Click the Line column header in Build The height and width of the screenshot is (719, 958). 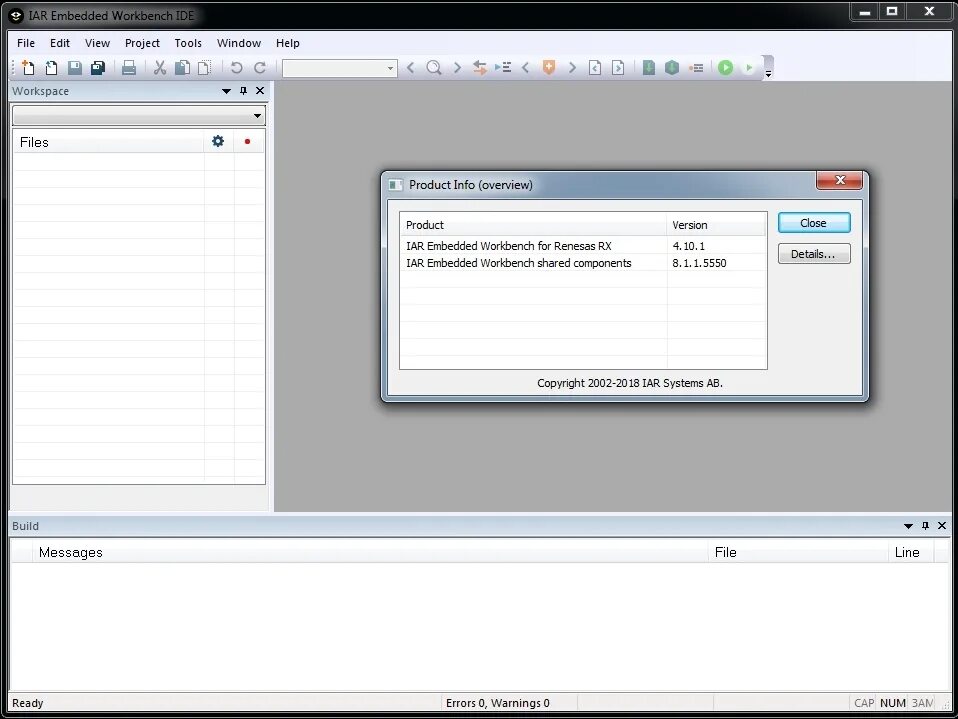pos(911,552)
